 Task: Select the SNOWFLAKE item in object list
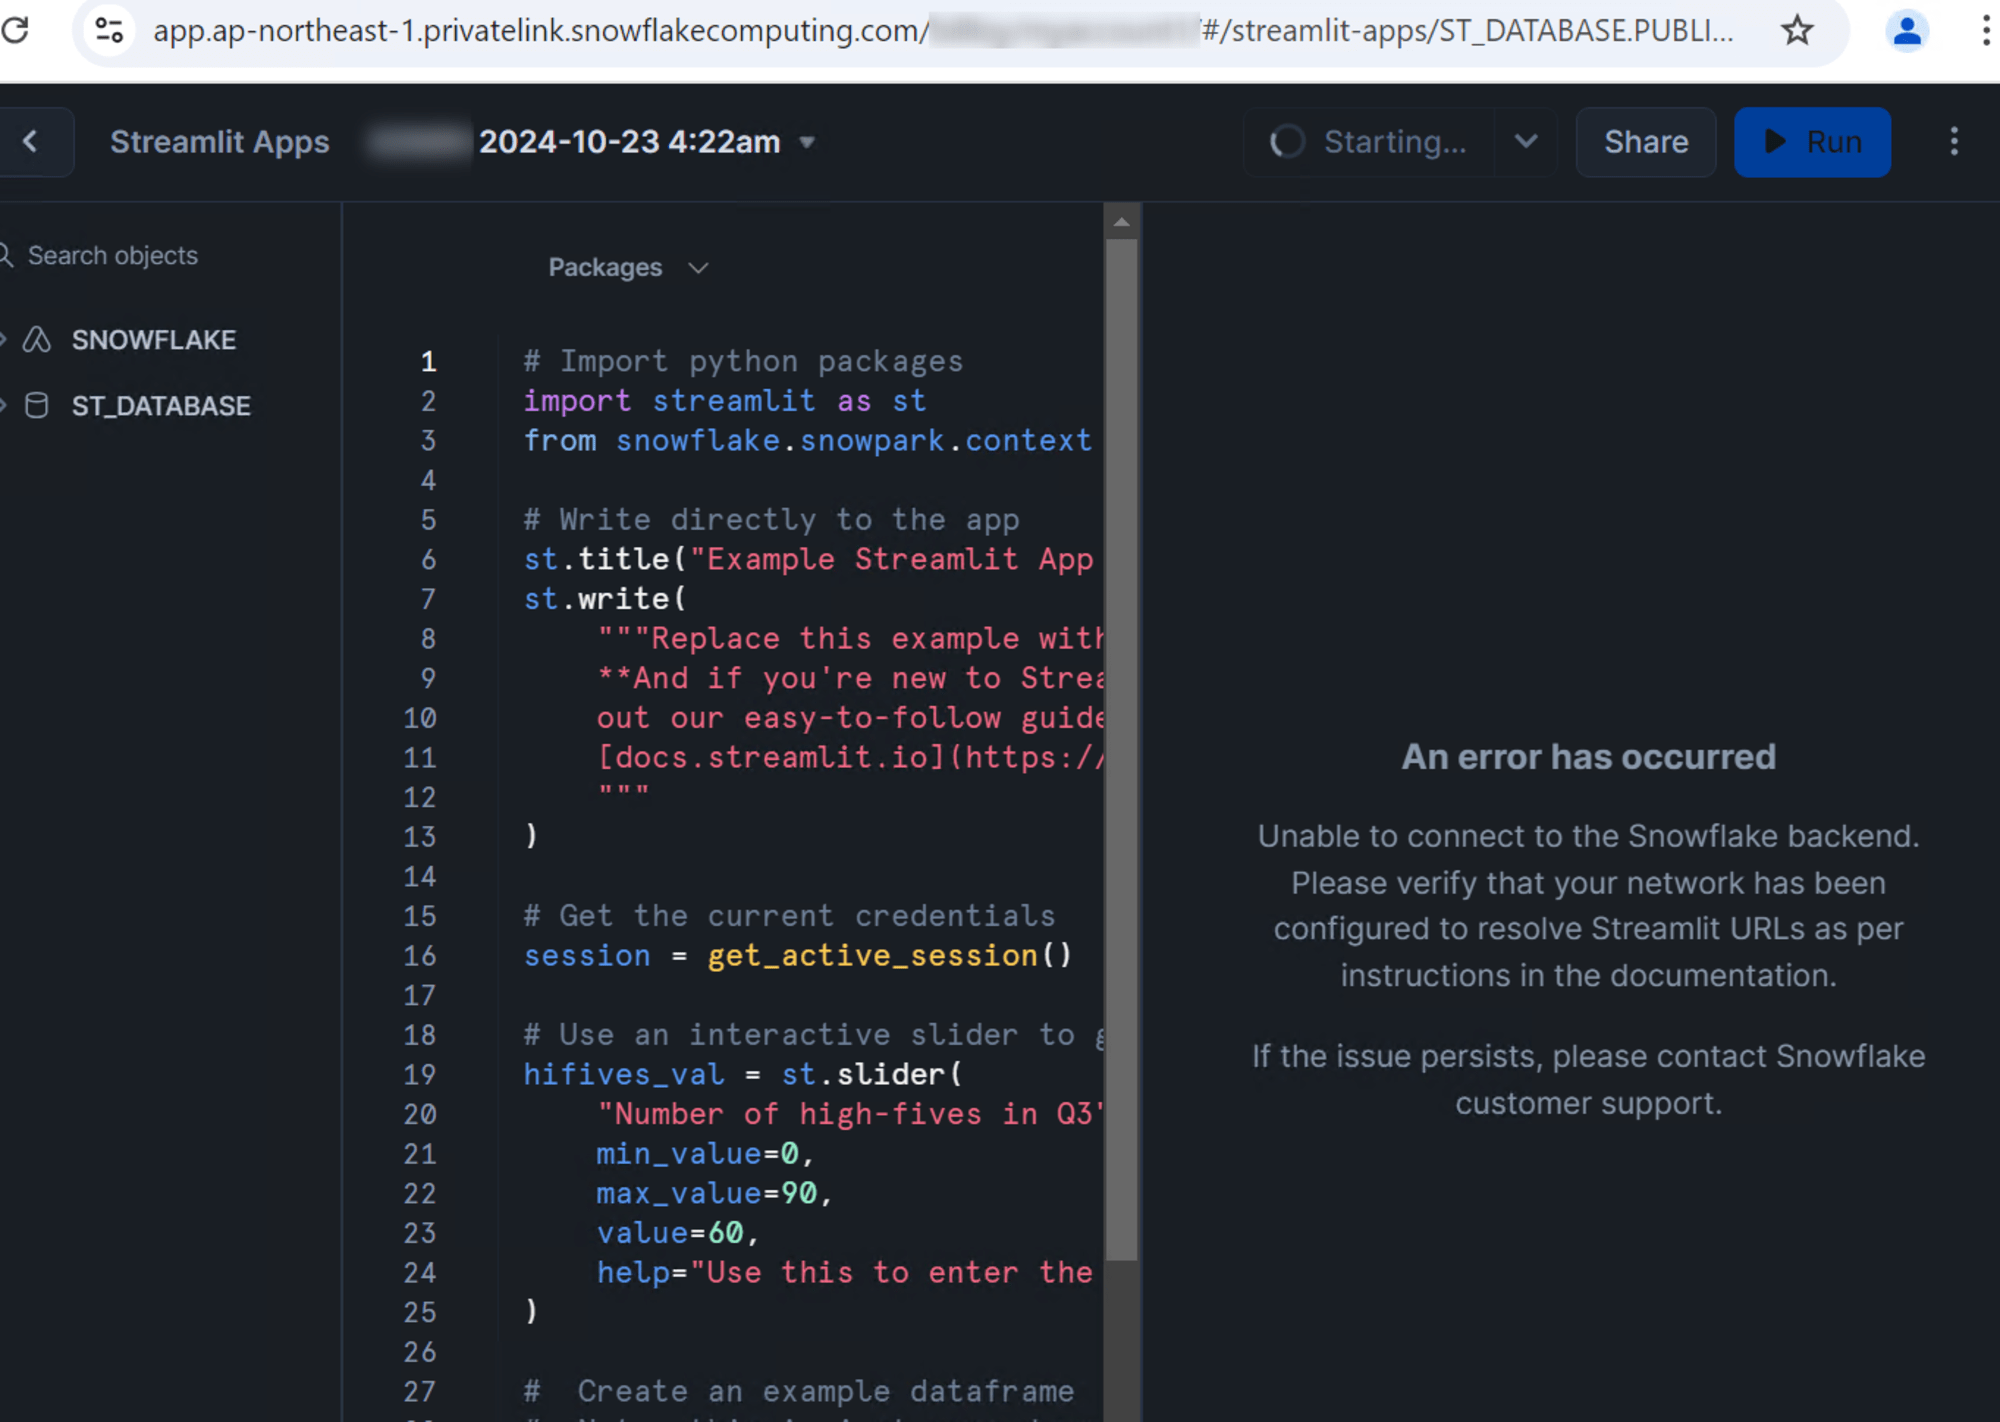tap(154, 340)
